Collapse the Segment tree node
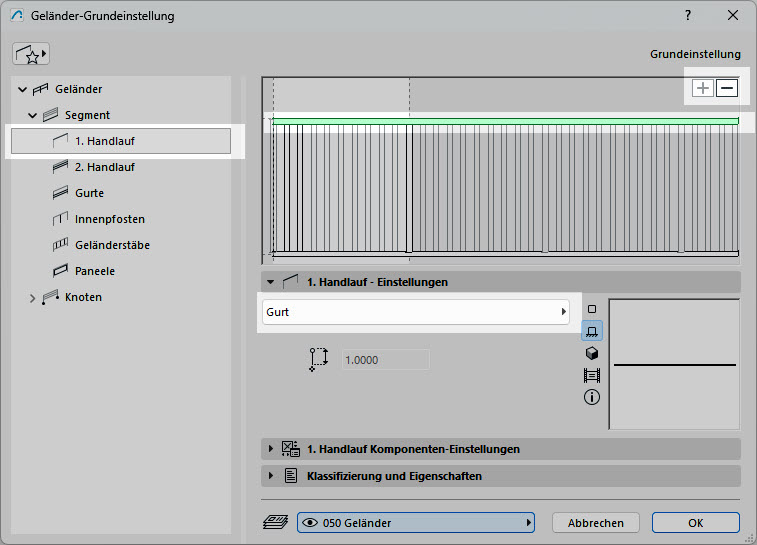The width and height of the screenshot is (757, 545). point(33,115)
